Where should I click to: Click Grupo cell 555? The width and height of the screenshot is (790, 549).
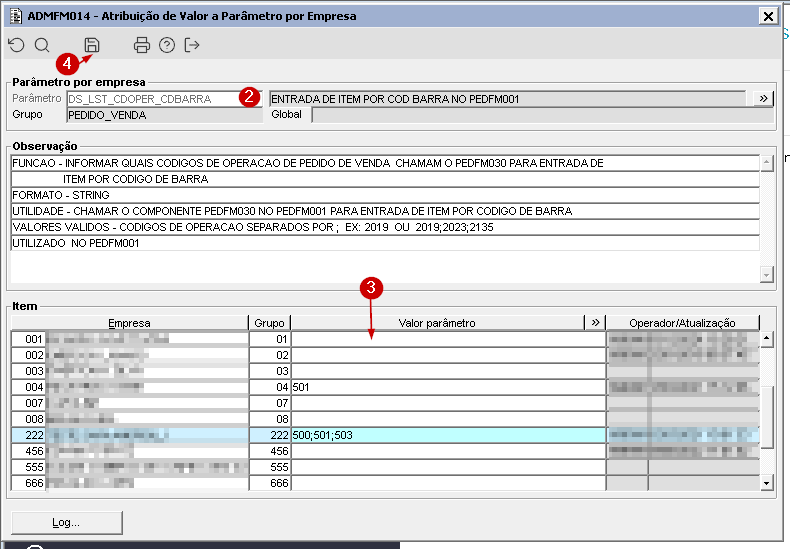(x=270, y=467)
